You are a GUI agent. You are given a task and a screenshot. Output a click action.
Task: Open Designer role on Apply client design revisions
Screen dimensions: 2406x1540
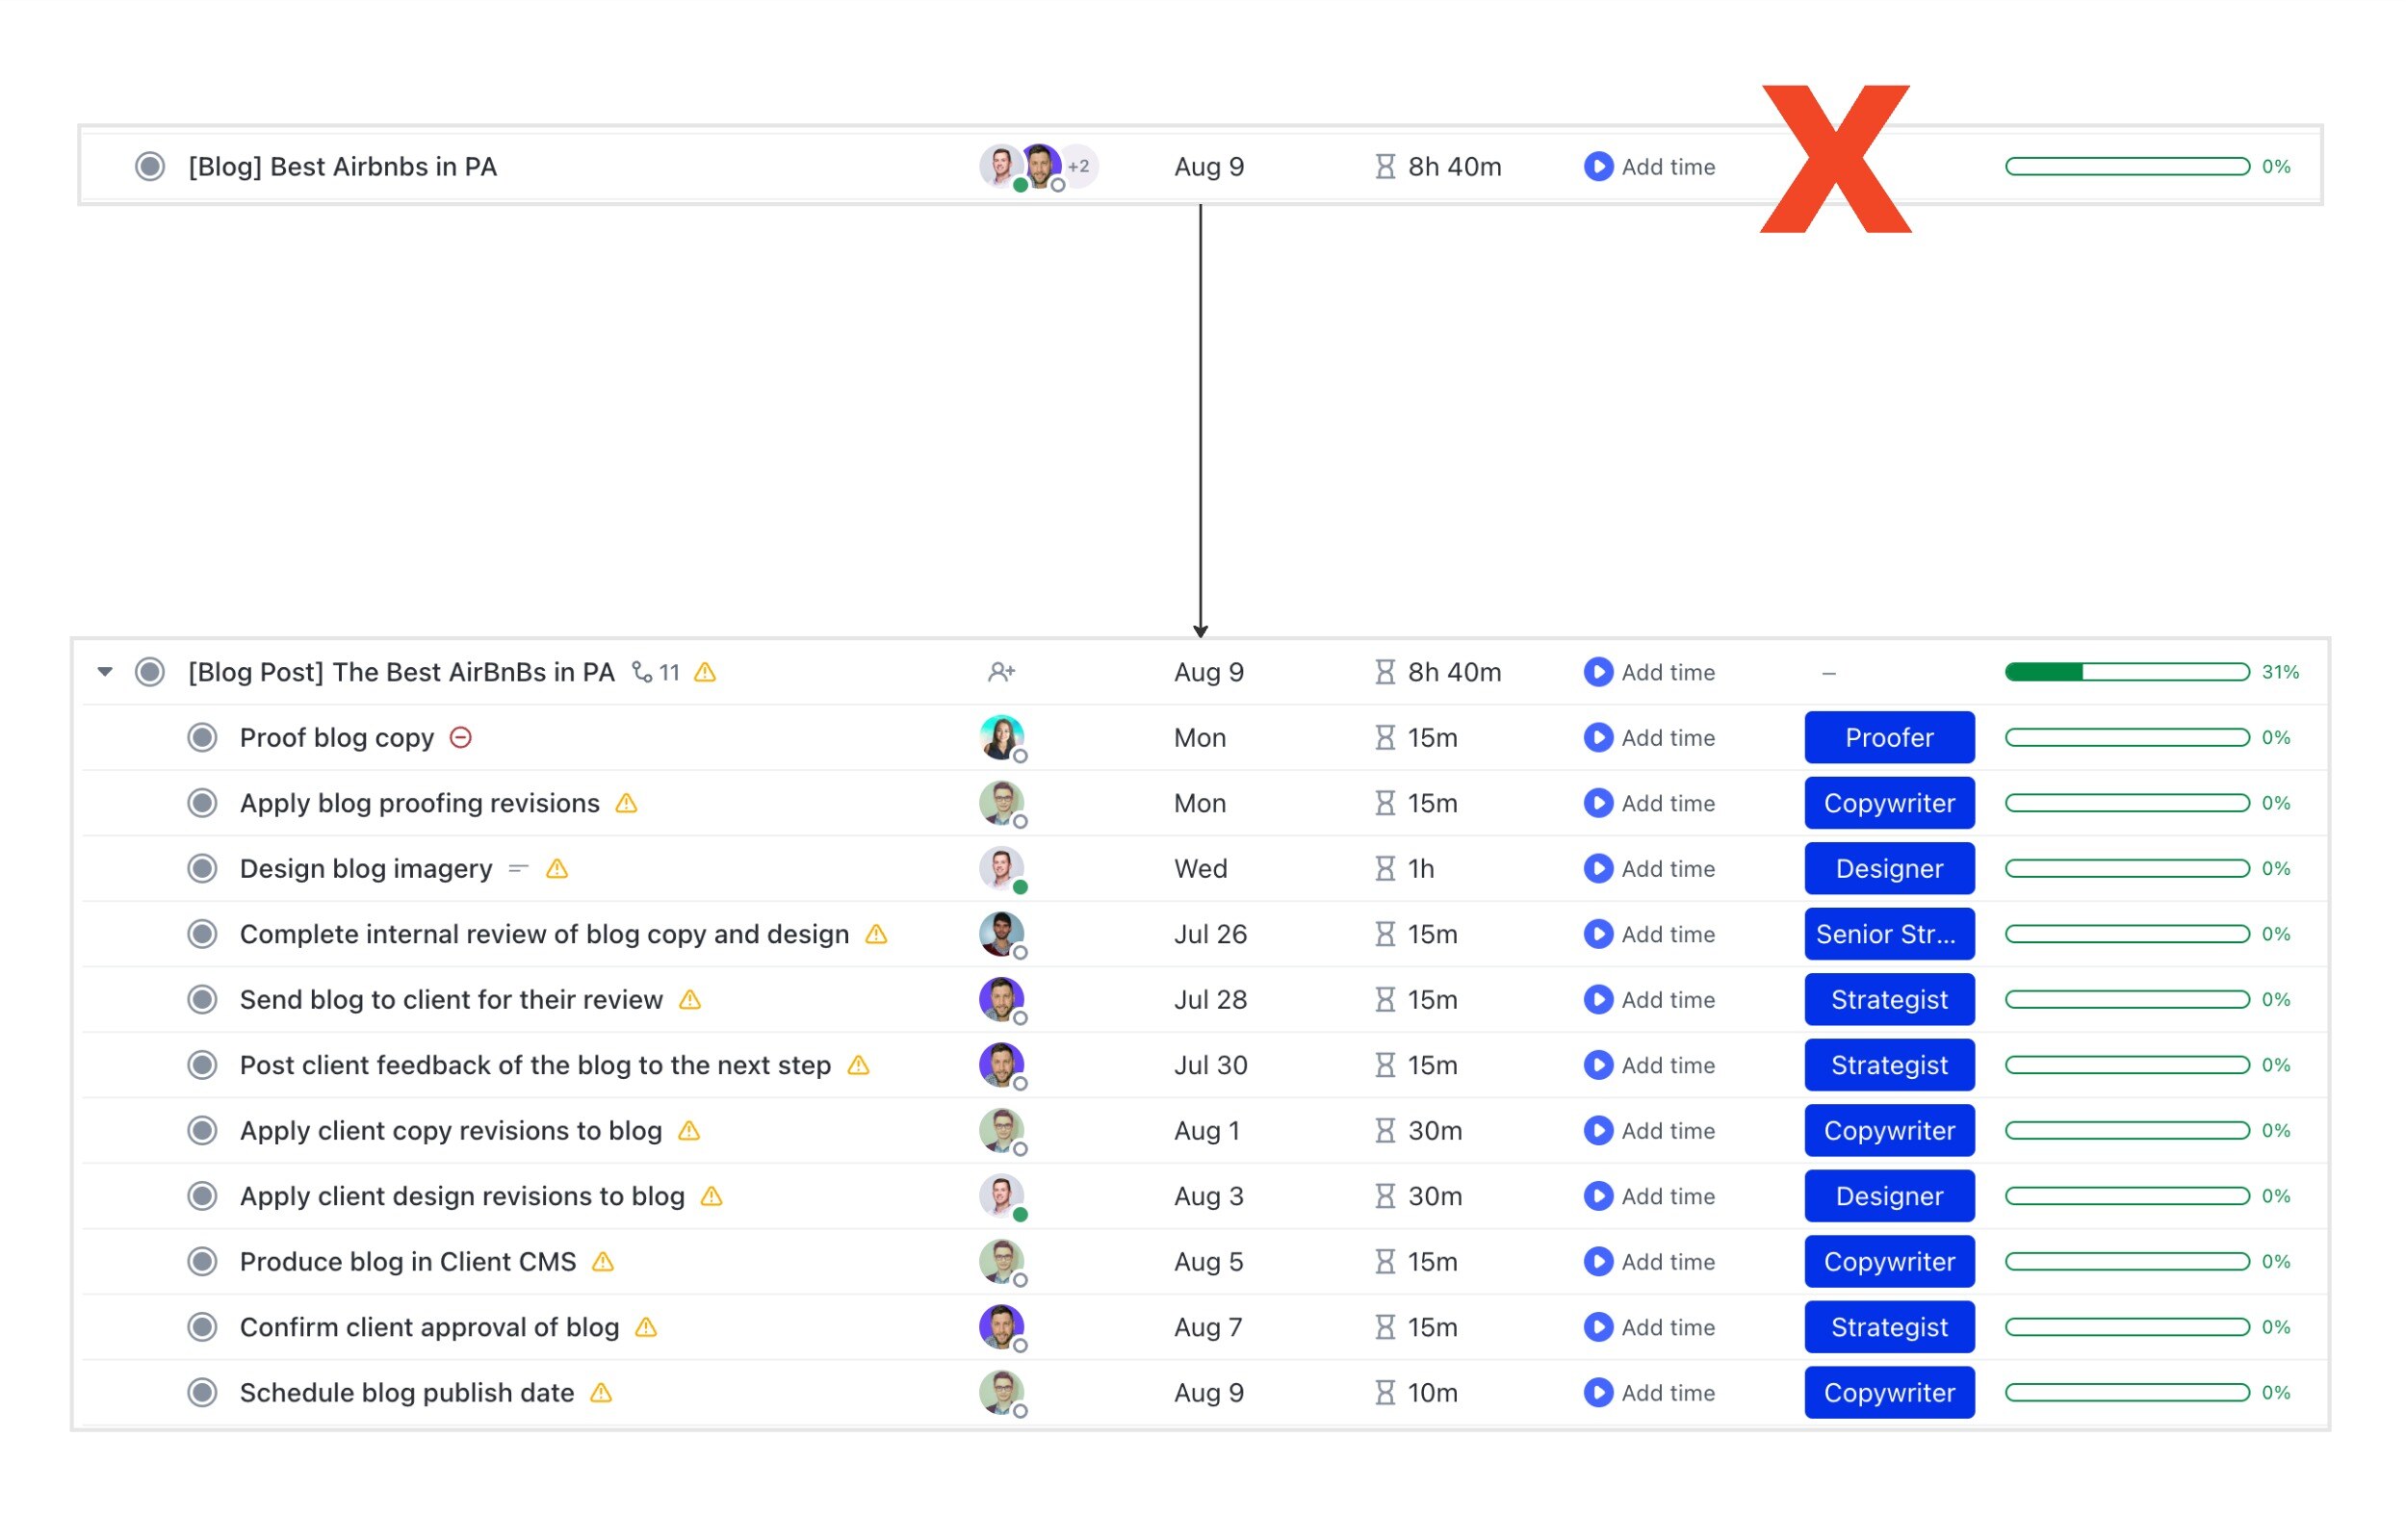[1889, 1196]
